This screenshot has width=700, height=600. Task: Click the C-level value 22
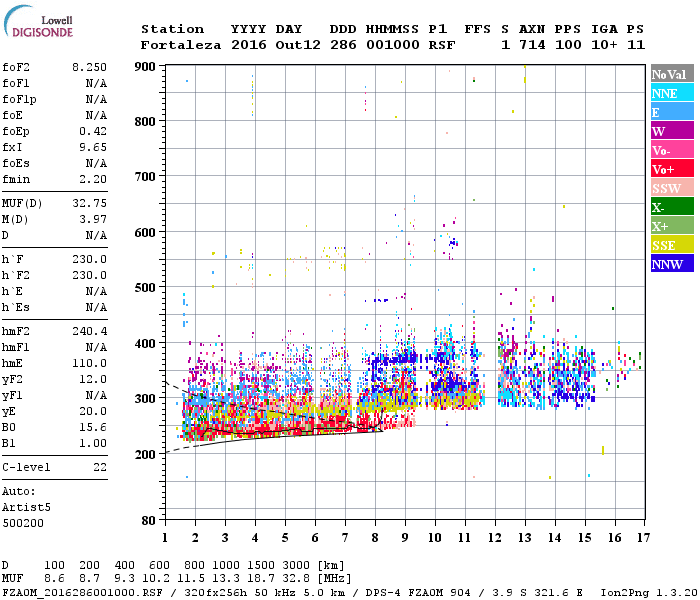coord(100,467)
